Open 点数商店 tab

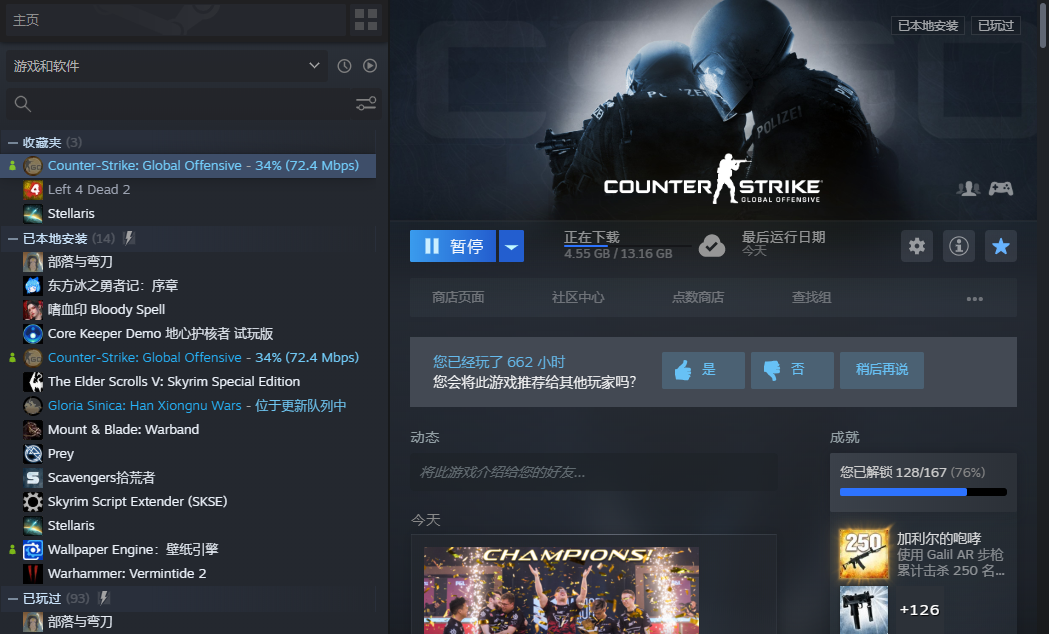click(x=698, y=297)
